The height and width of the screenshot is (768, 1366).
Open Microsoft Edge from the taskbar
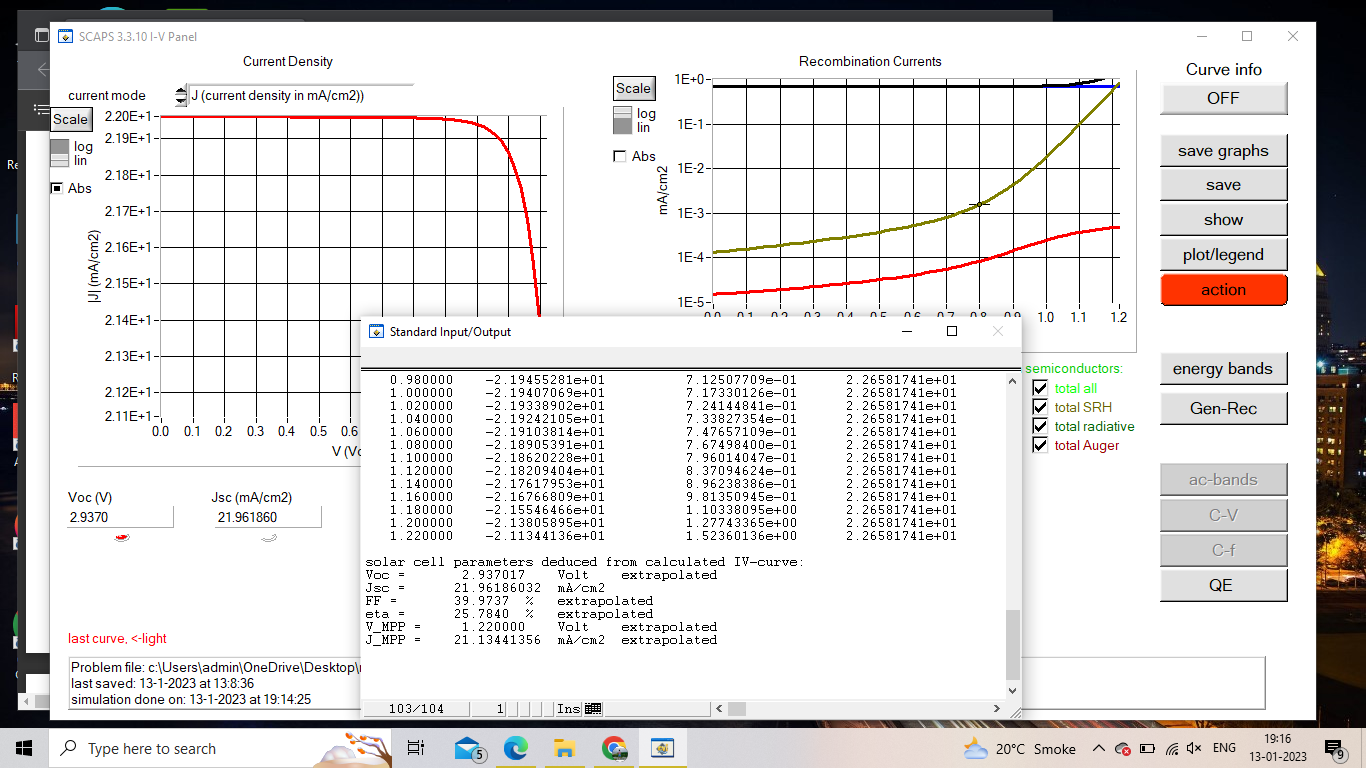[515, 748]
